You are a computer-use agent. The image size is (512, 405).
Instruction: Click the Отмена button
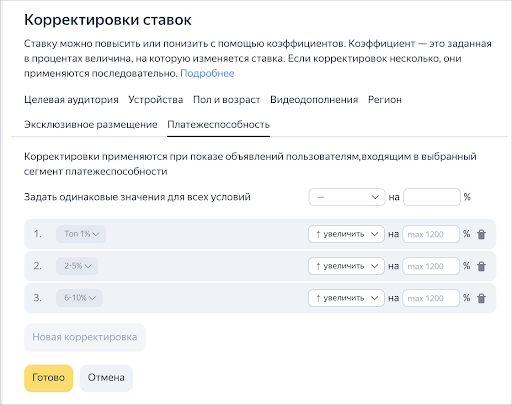(106, 378)
